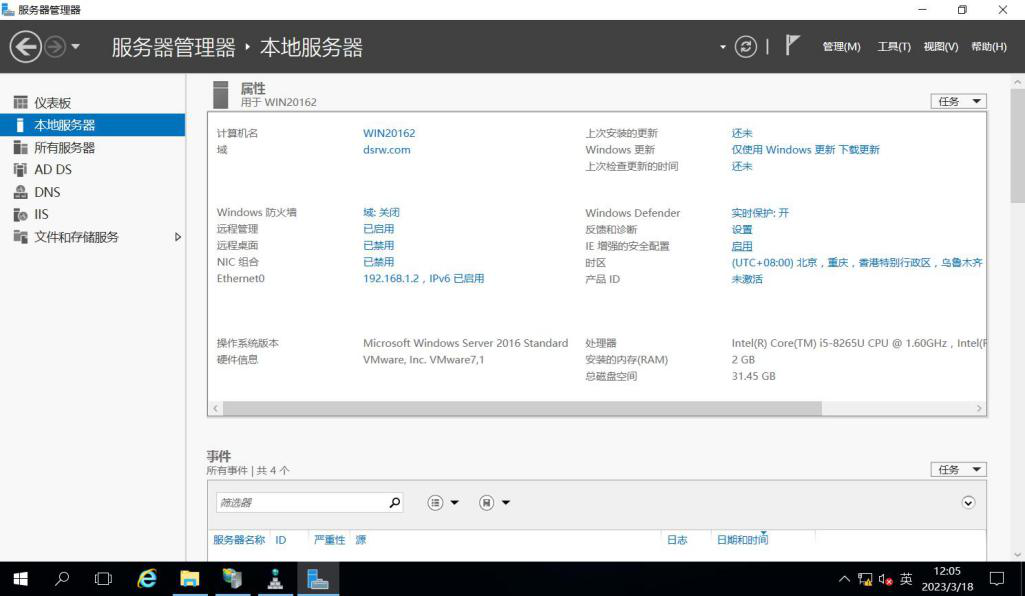This screenshot has height=596, width=1025.
Task: Refresh Server Manager with circular arrows icon
Action: coord(745,46)
